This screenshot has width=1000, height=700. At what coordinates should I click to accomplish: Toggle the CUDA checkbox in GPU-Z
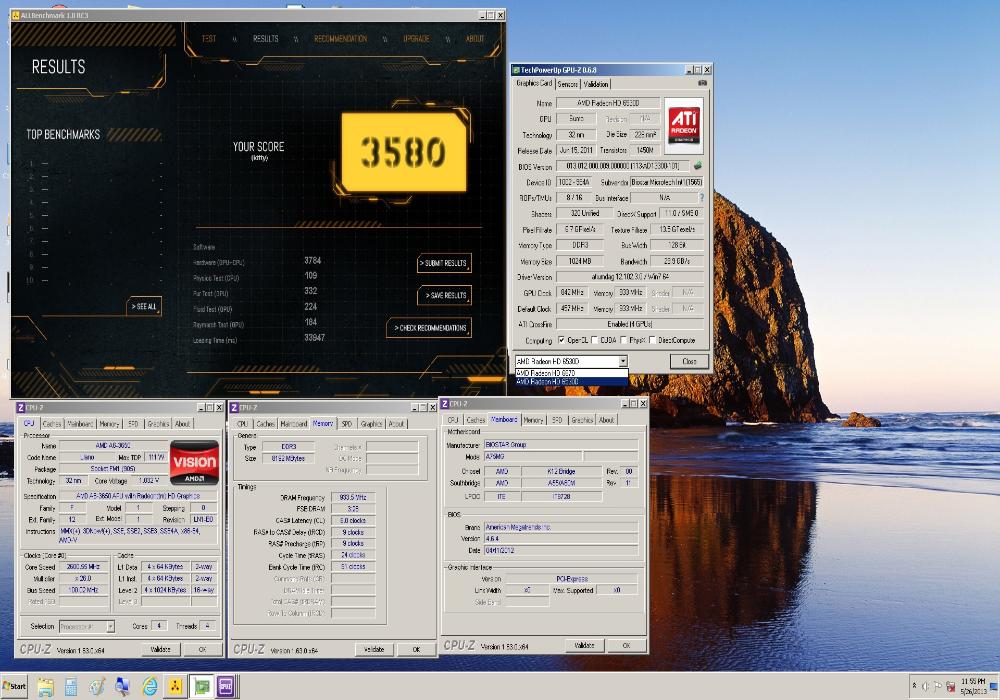(x=594, y=340)
